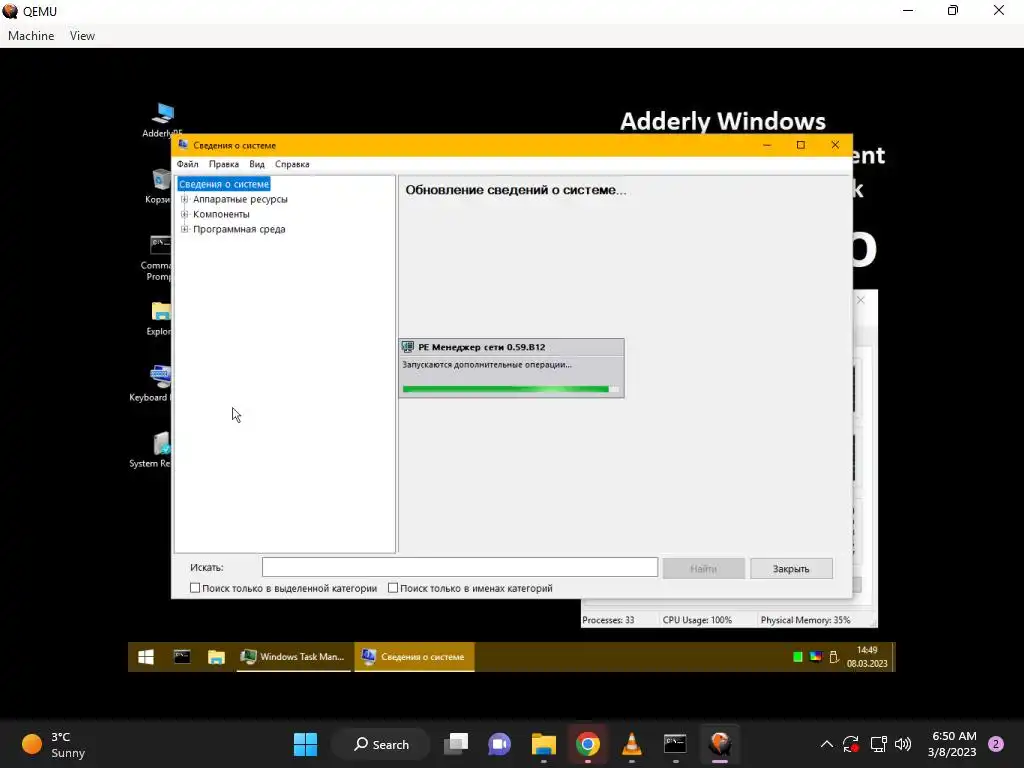
Task: Select the Компоненты tree label
Action: (221, 214)
